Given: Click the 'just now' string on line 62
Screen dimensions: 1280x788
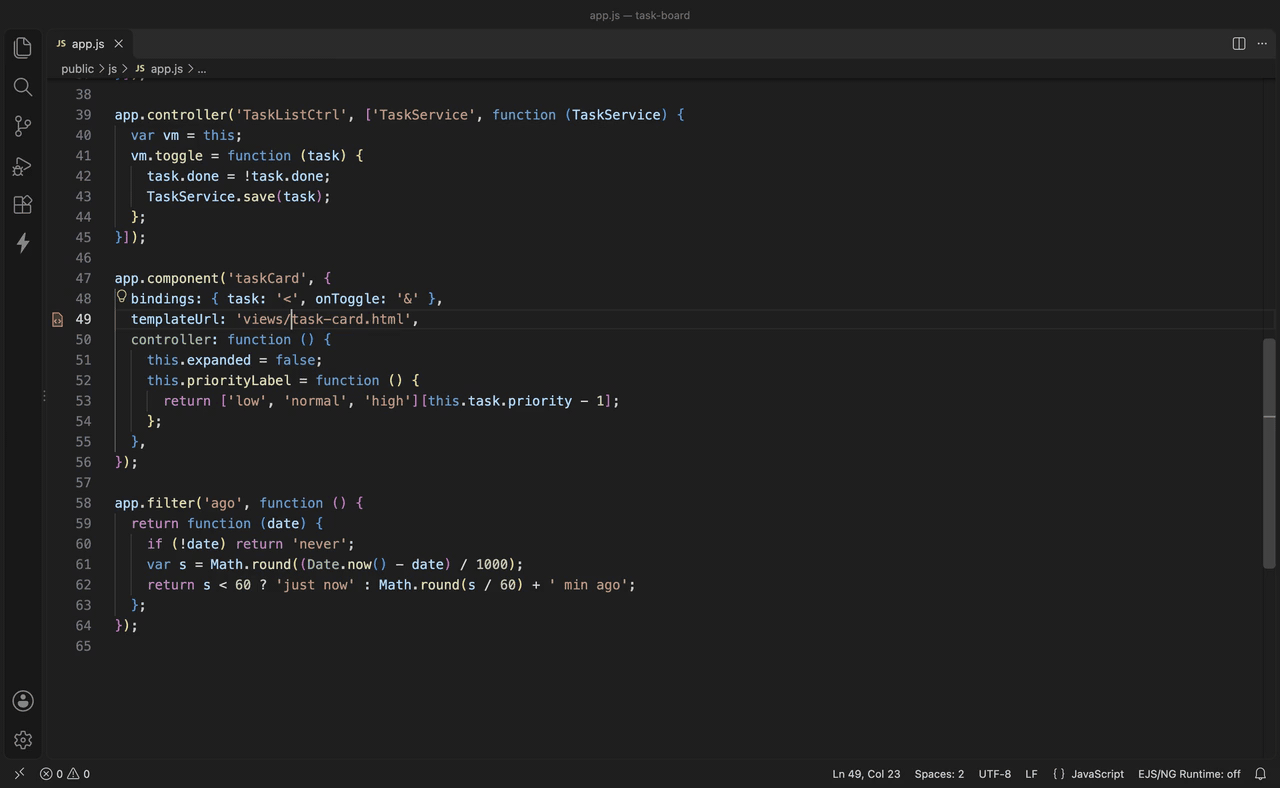Looking at the screenshot, I should pos(315,584).
